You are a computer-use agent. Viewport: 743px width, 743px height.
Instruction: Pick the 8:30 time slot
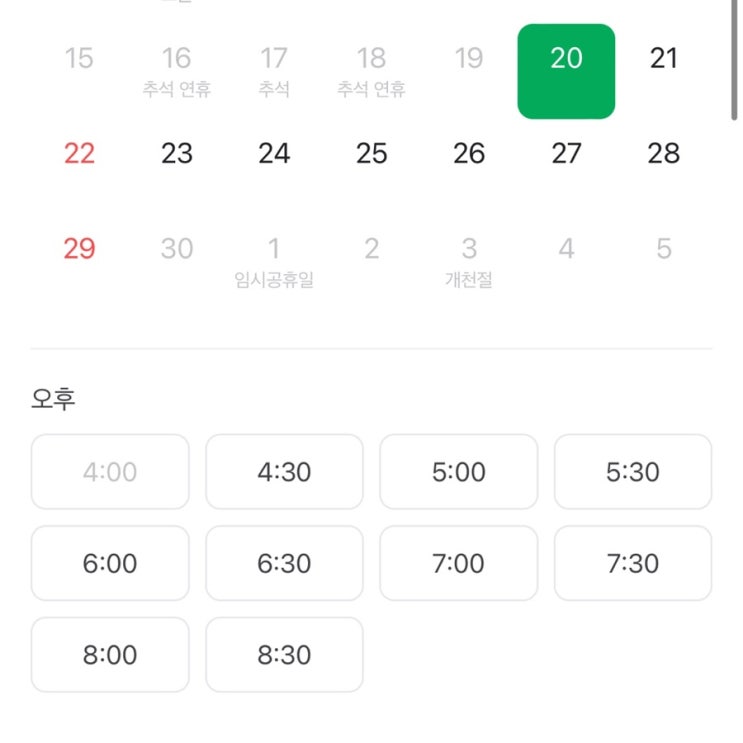284,655
